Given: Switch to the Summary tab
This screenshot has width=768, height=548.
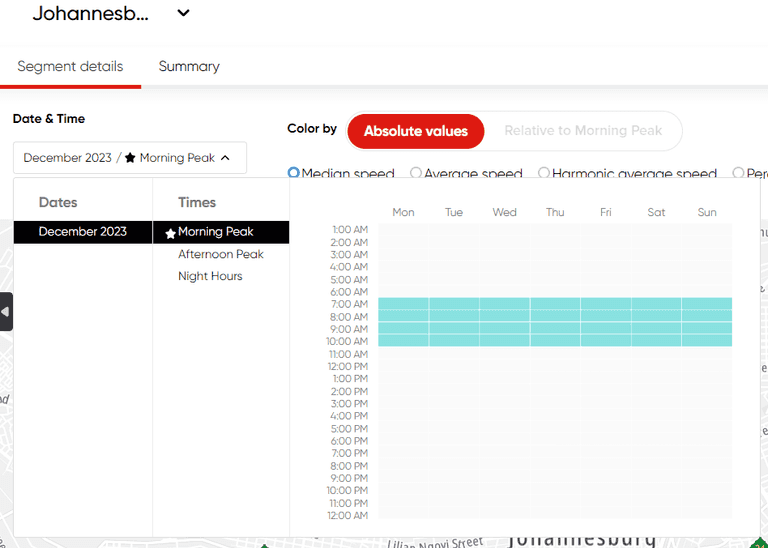Looking at the screenshot, I should click(x=189, y=67).
